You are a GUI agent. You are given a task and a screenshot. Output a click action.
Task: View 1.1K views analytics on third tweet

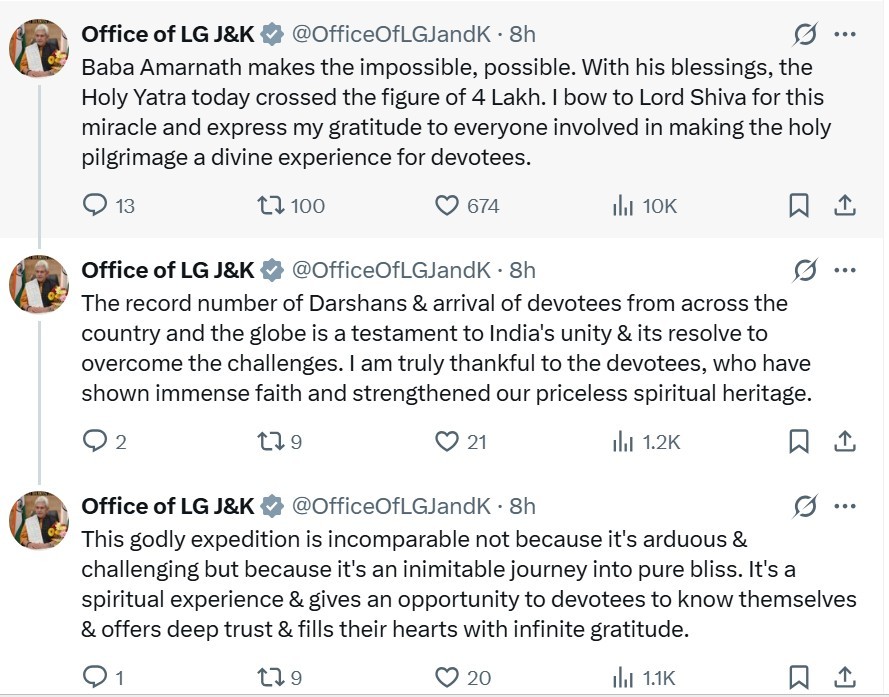tap(623, 677)
